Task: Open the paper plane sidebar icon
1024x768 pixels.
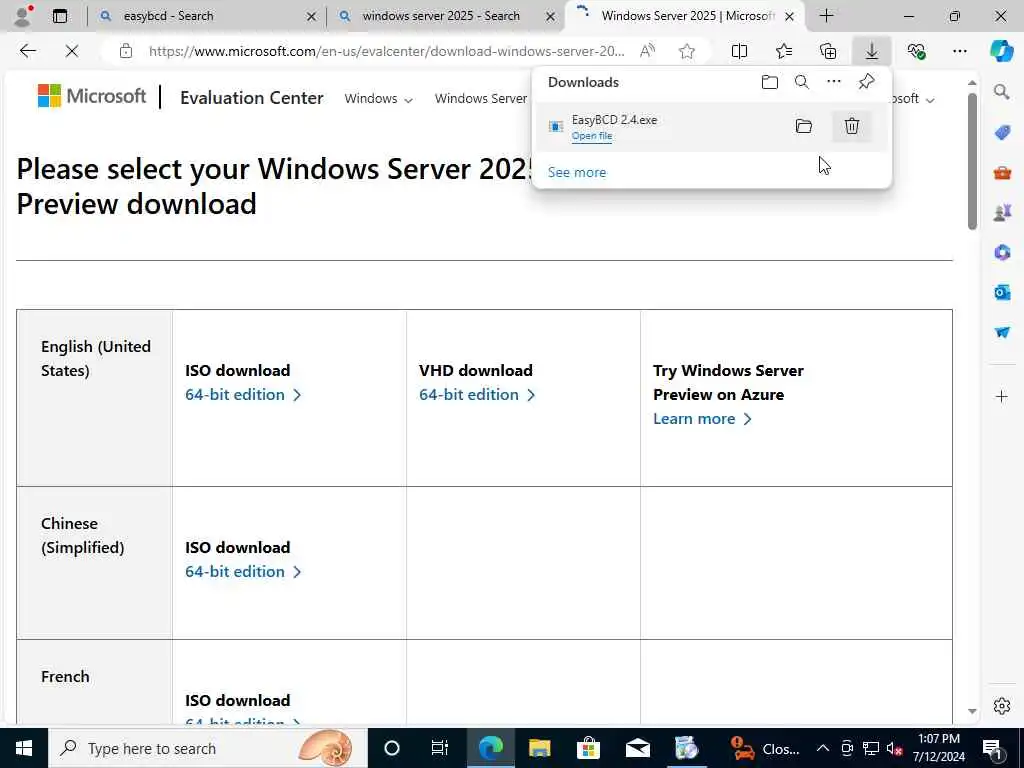Action: click(x=1002, y=332)
